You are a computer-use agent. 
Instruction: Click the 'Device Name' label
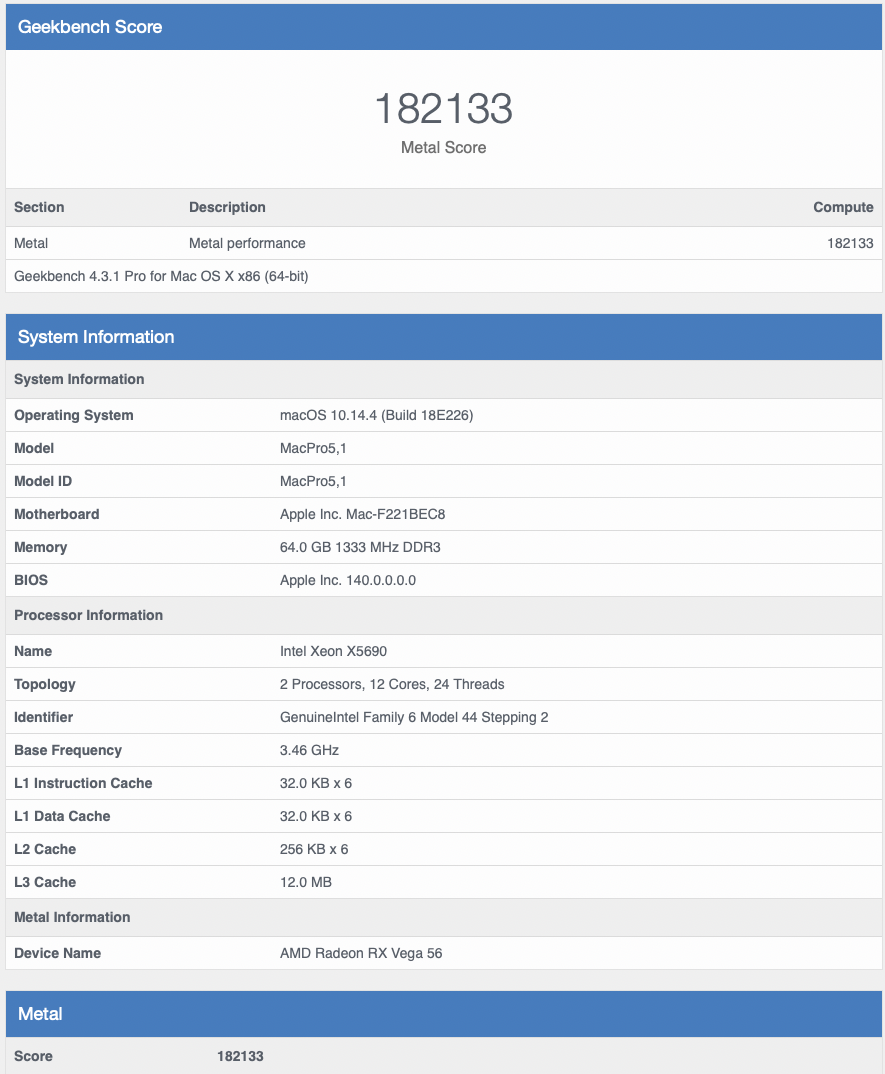[x=58, y=953]
